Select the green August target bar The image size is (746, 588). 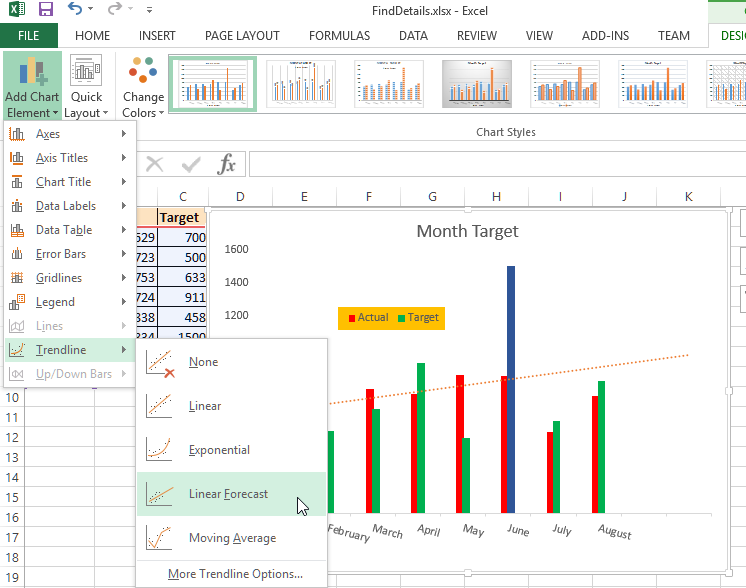click(x=601, y=447)
